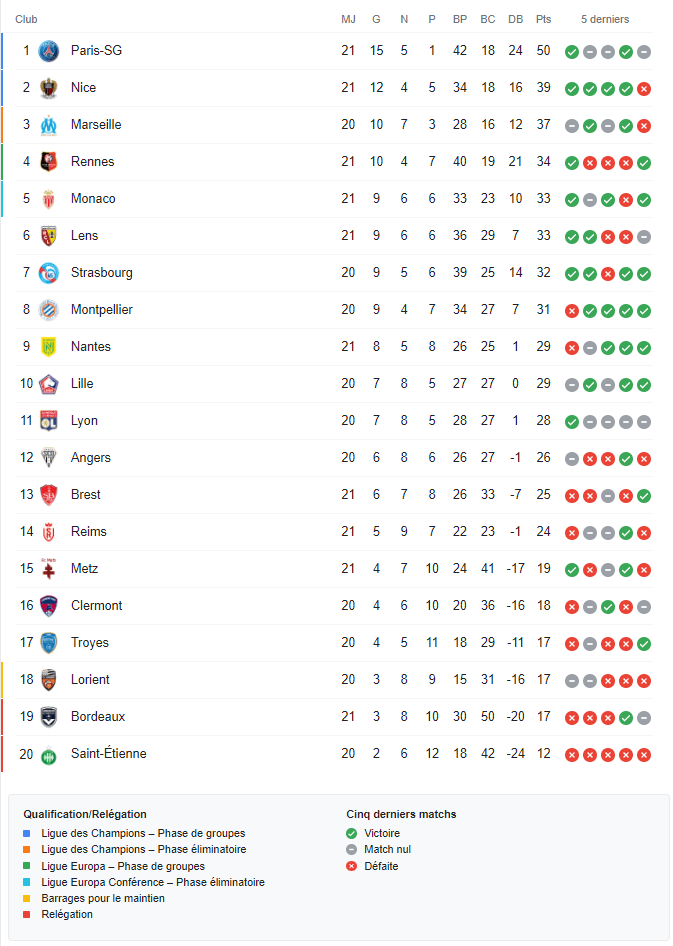Click the Victoire legend check icon
This screenshot has width=673, height=946.
[x=352, y=833]
